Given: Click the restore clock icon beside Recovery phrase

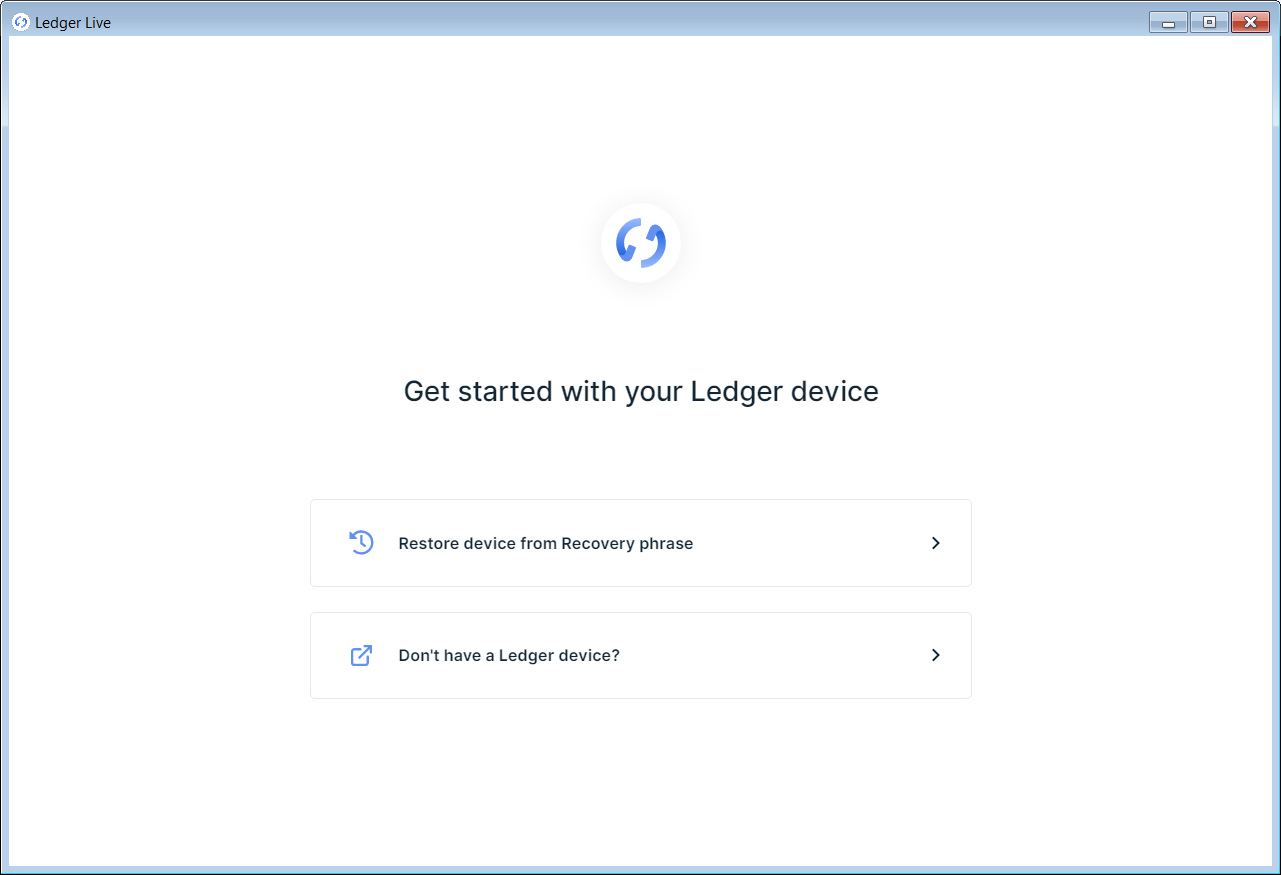Looking at the screenshot, I should (x=361, y=543).
